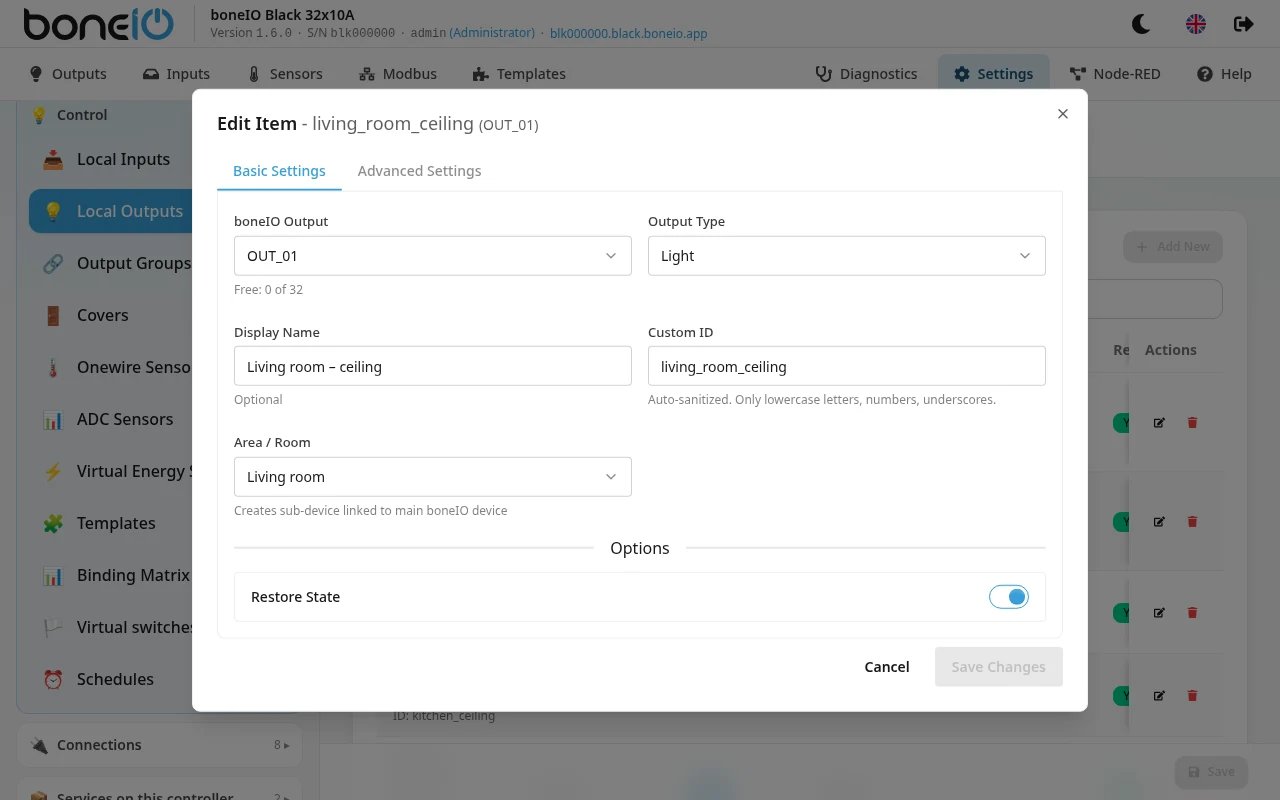The width and height of the screenshot is (1280, 800).
Task: Click the Local Outputs bulb icon in sidebar
Action: (x=53, y=211)
